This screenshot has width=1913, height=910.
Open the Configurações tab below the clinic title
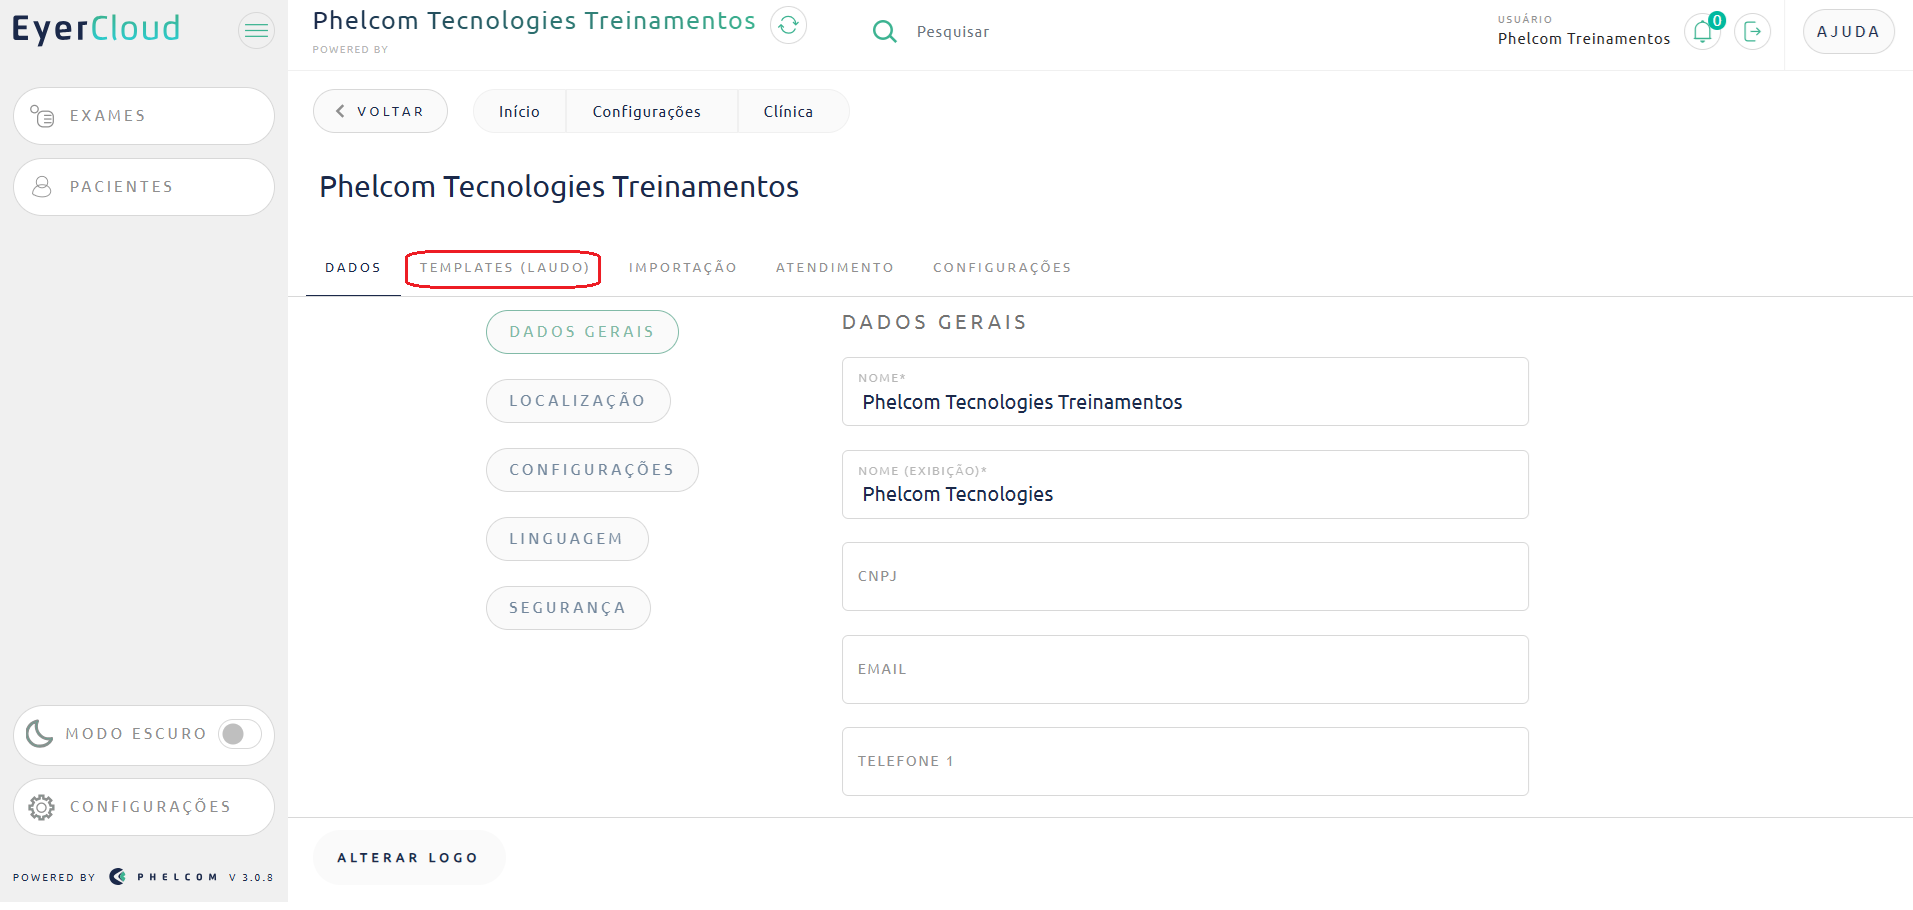[x=1002, y=268]
